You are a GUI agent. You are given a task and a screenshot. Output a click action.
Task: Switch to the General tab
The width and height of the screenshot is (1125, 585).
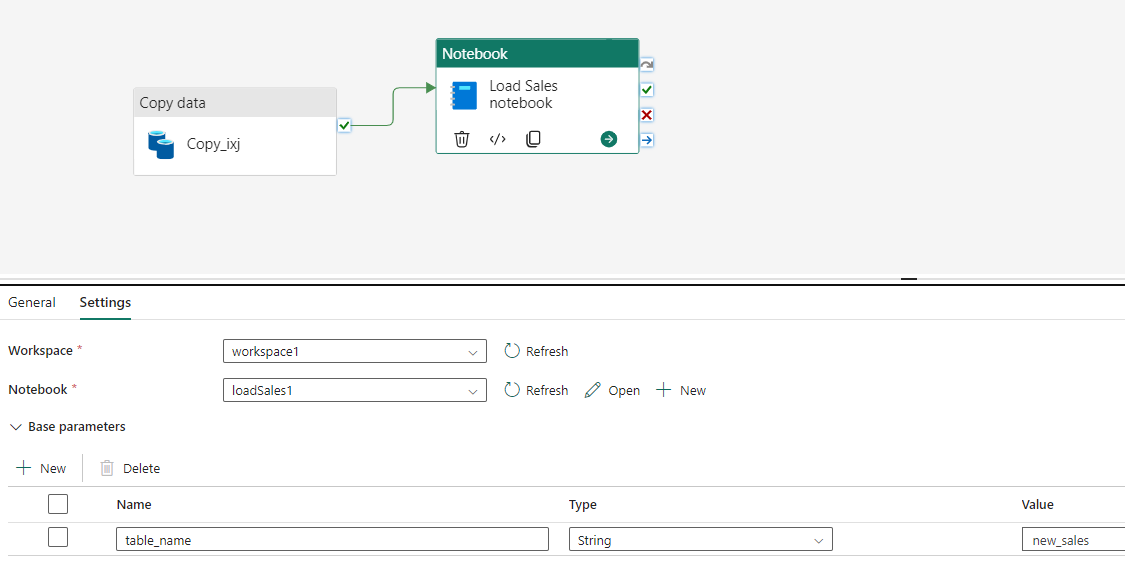click(32, 302)
